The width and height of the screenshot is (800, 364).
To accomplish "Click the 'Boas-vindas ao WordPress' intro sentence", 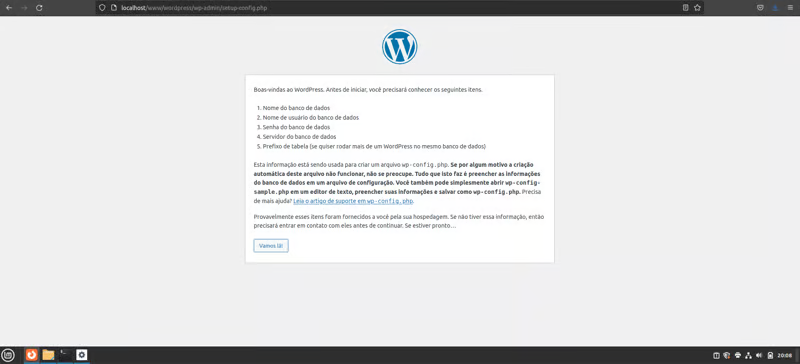I will [x=368, y=90].
